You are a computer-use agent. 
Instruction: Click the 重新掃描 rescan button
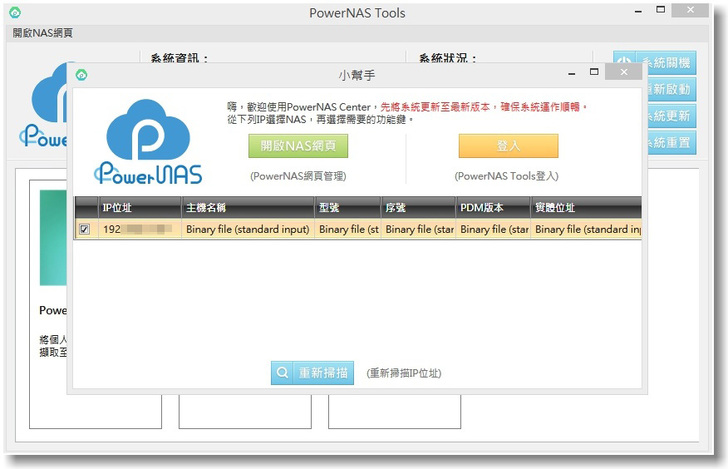[312, 373]
